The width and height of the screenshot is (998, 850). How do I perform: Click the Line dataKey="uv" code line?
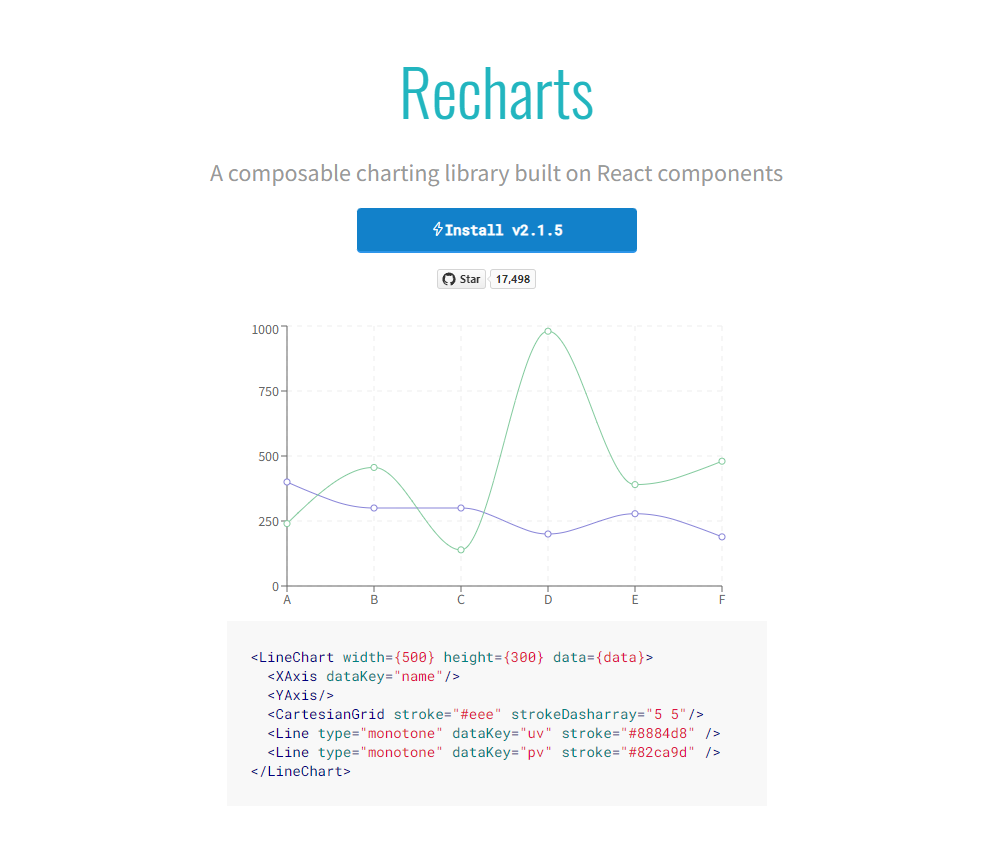pyautogui.click(x=494, y=733)
